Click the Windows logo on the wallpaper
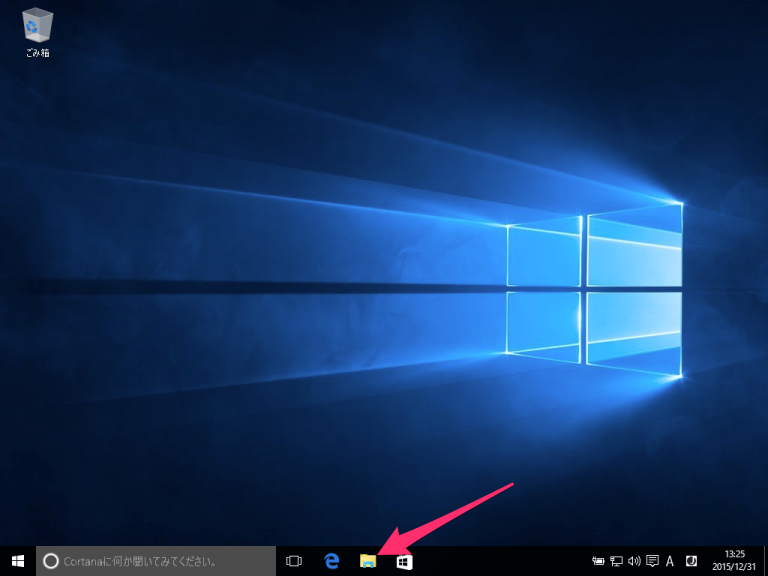 pyautogui.click(x=594, y=290)
